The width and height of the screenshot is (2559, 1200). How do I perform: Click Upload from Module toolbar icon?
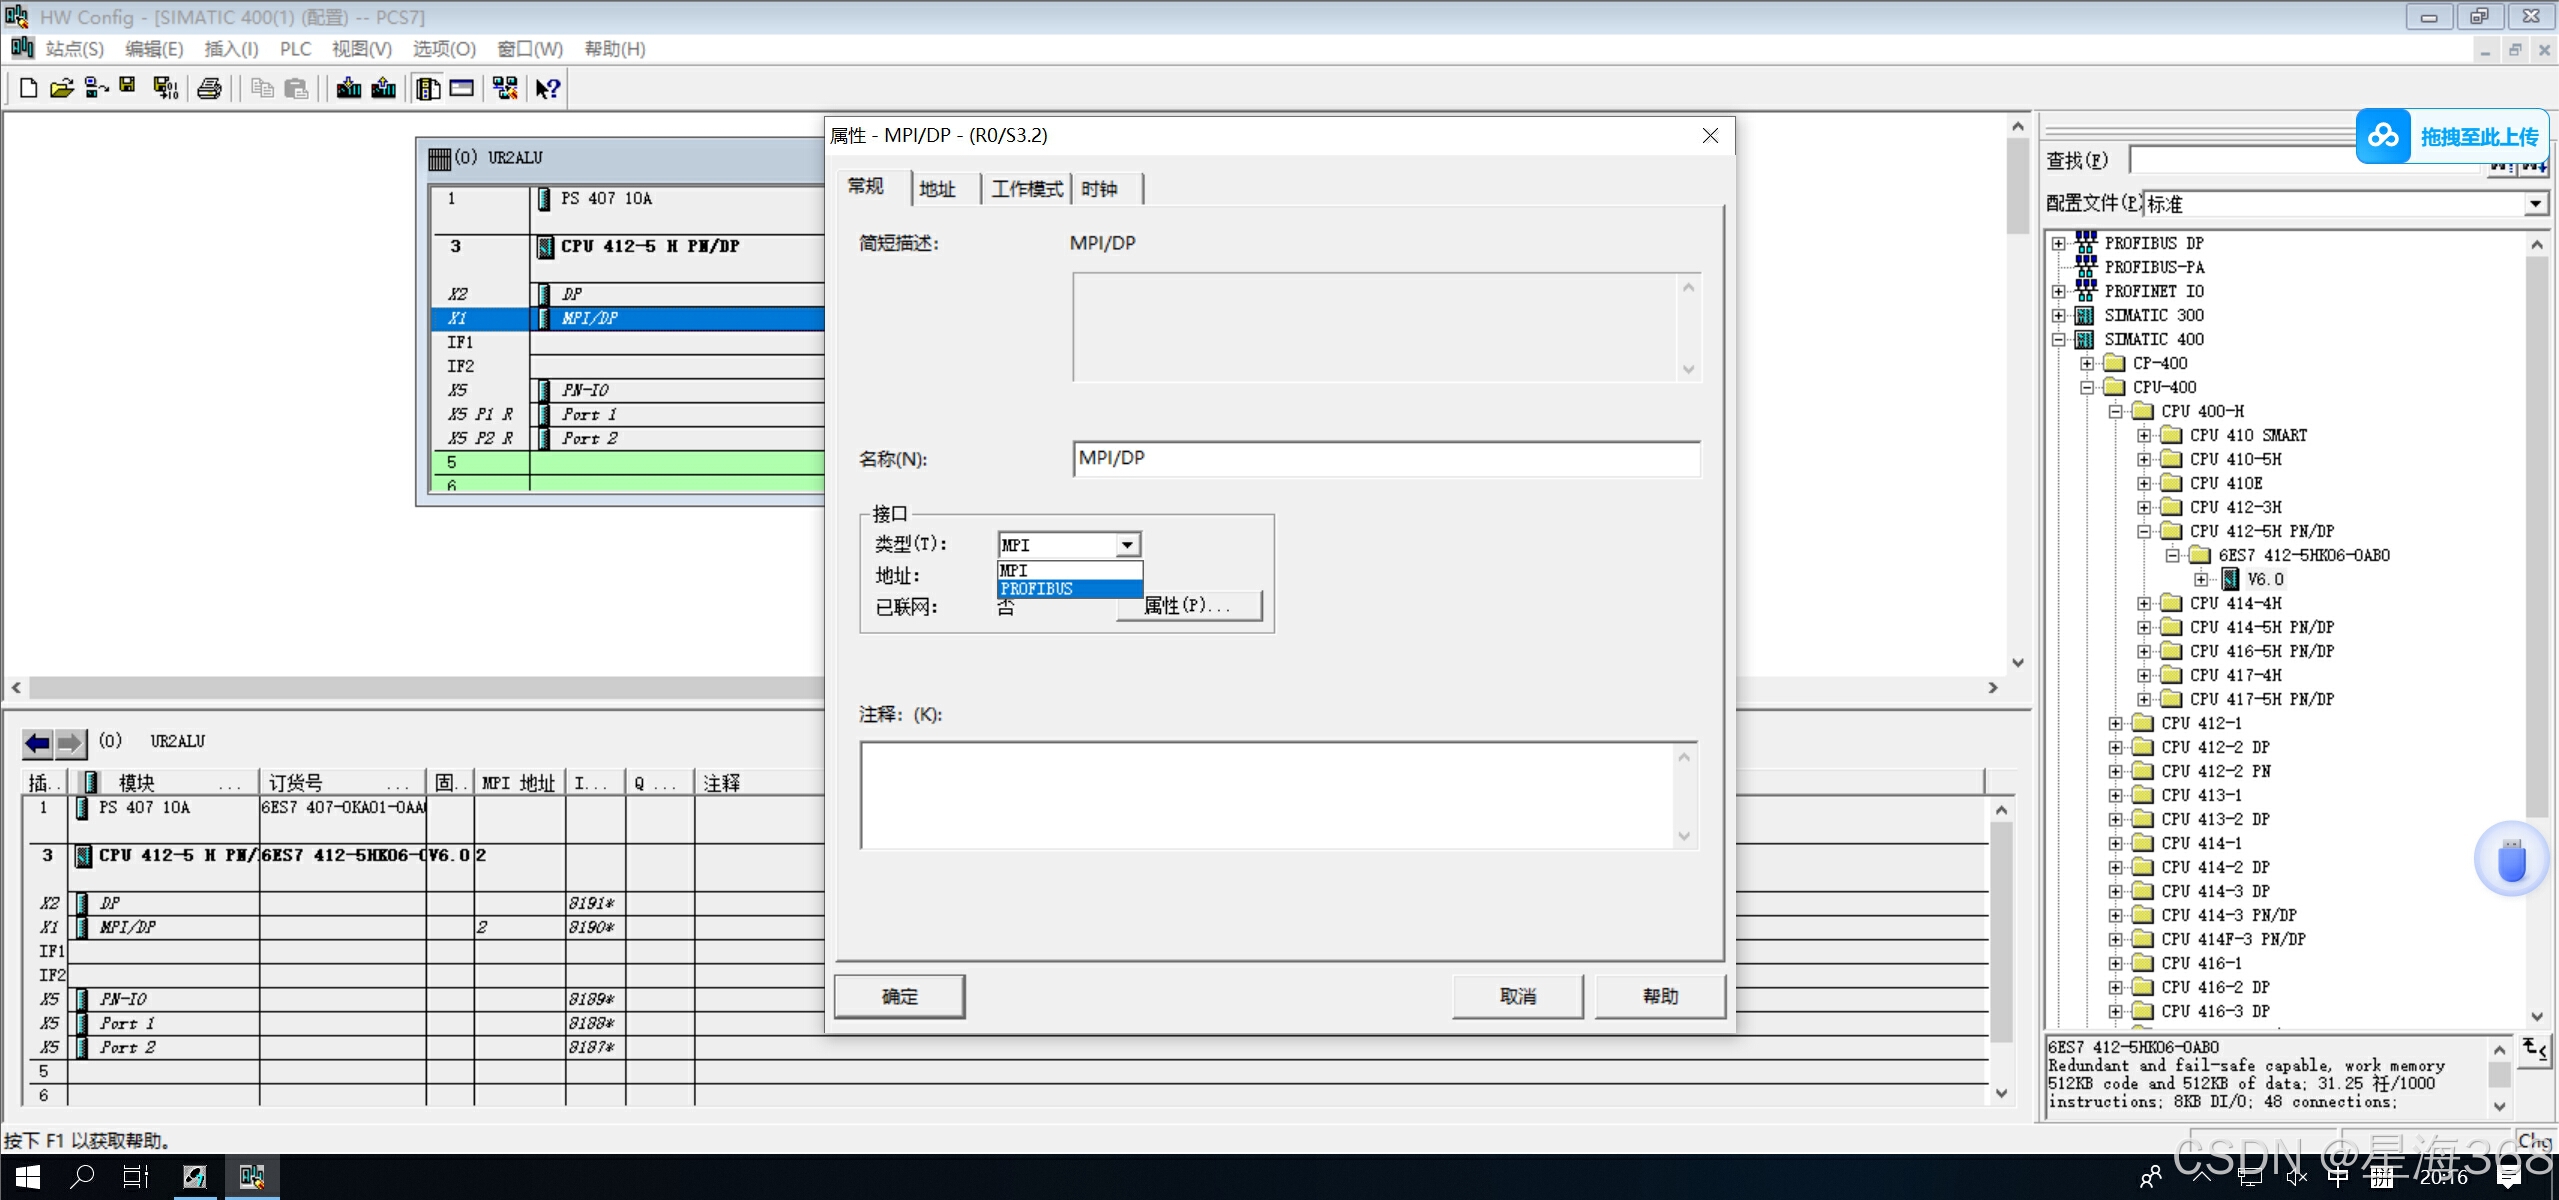(383, 89)
